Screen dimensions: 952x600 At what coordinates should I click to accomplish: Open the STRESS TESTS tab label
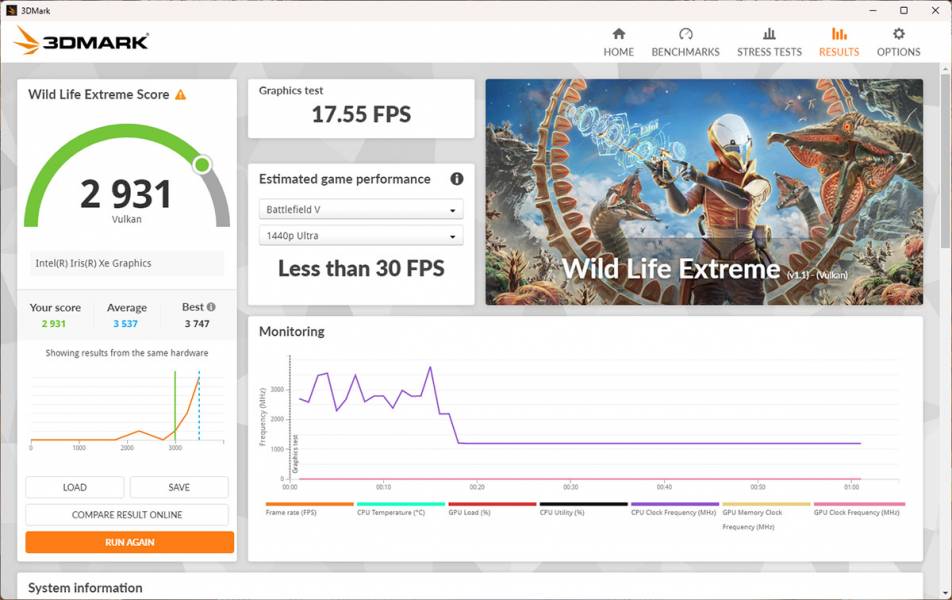tap(769, 52)
